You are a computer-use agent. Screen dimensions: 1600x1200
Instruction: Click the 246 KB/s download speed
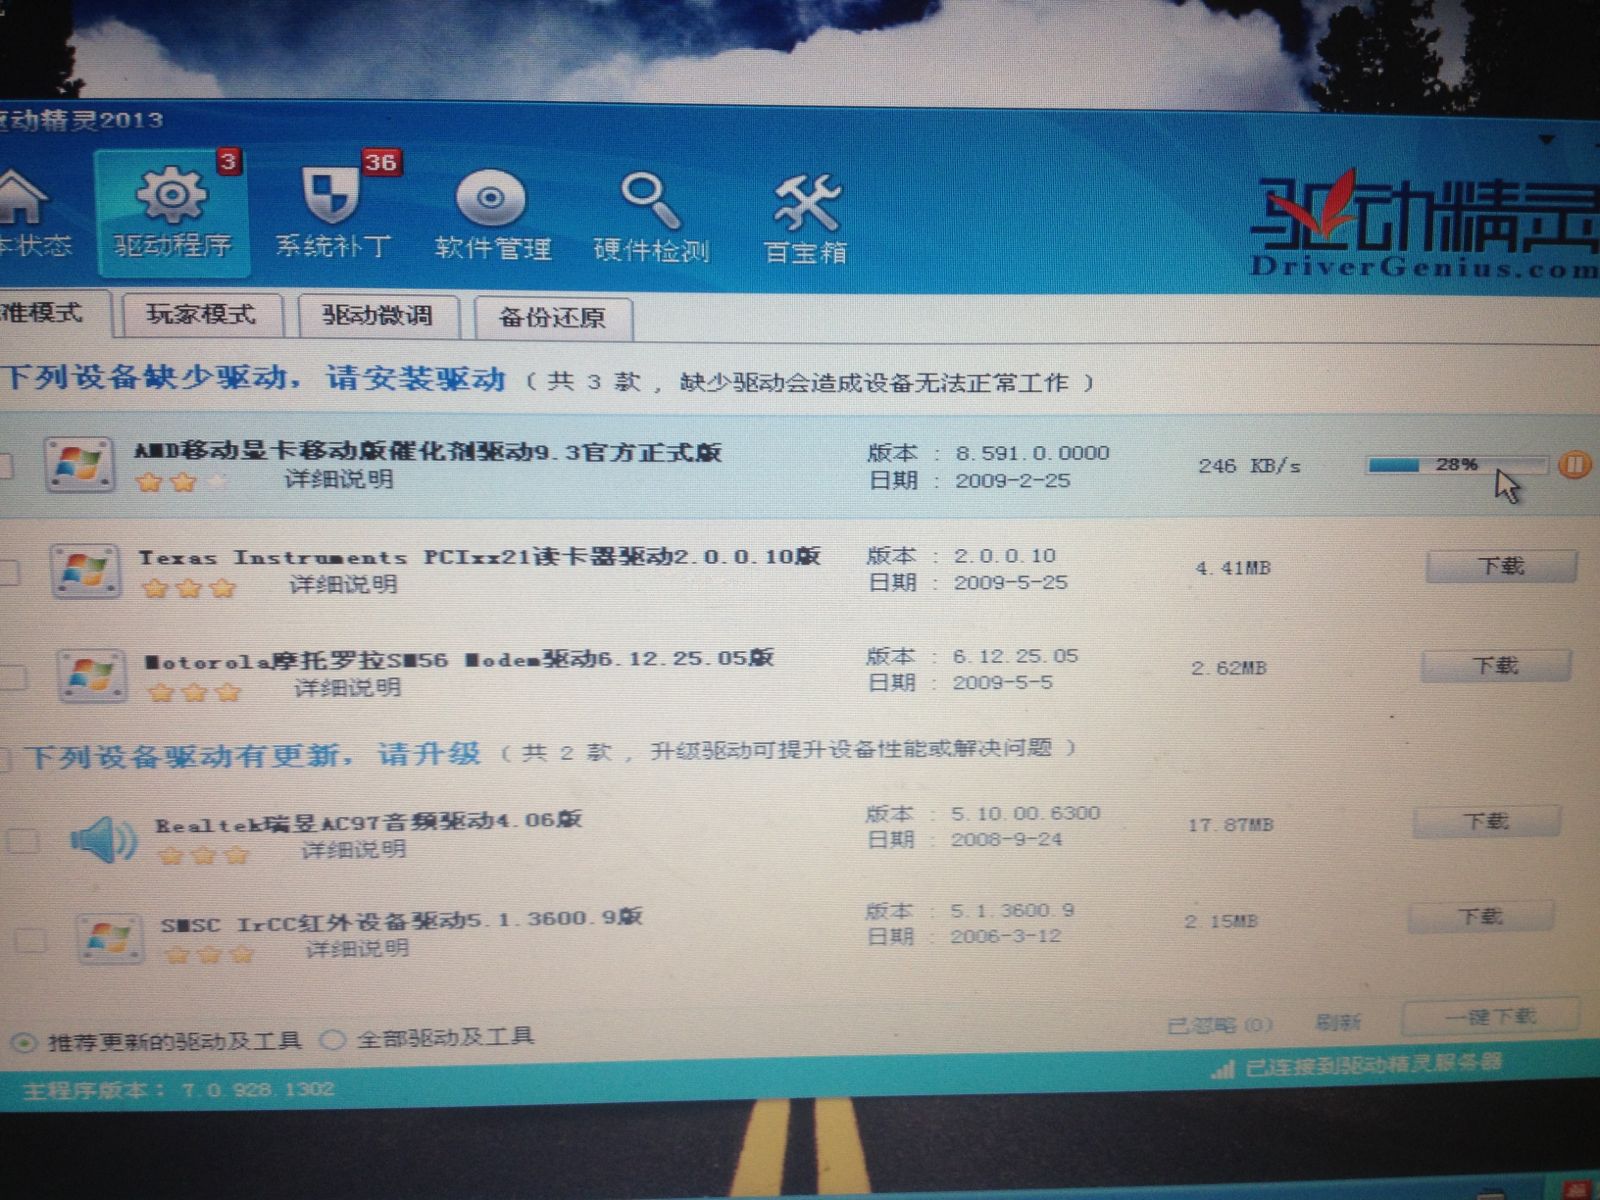[1249, 466]
